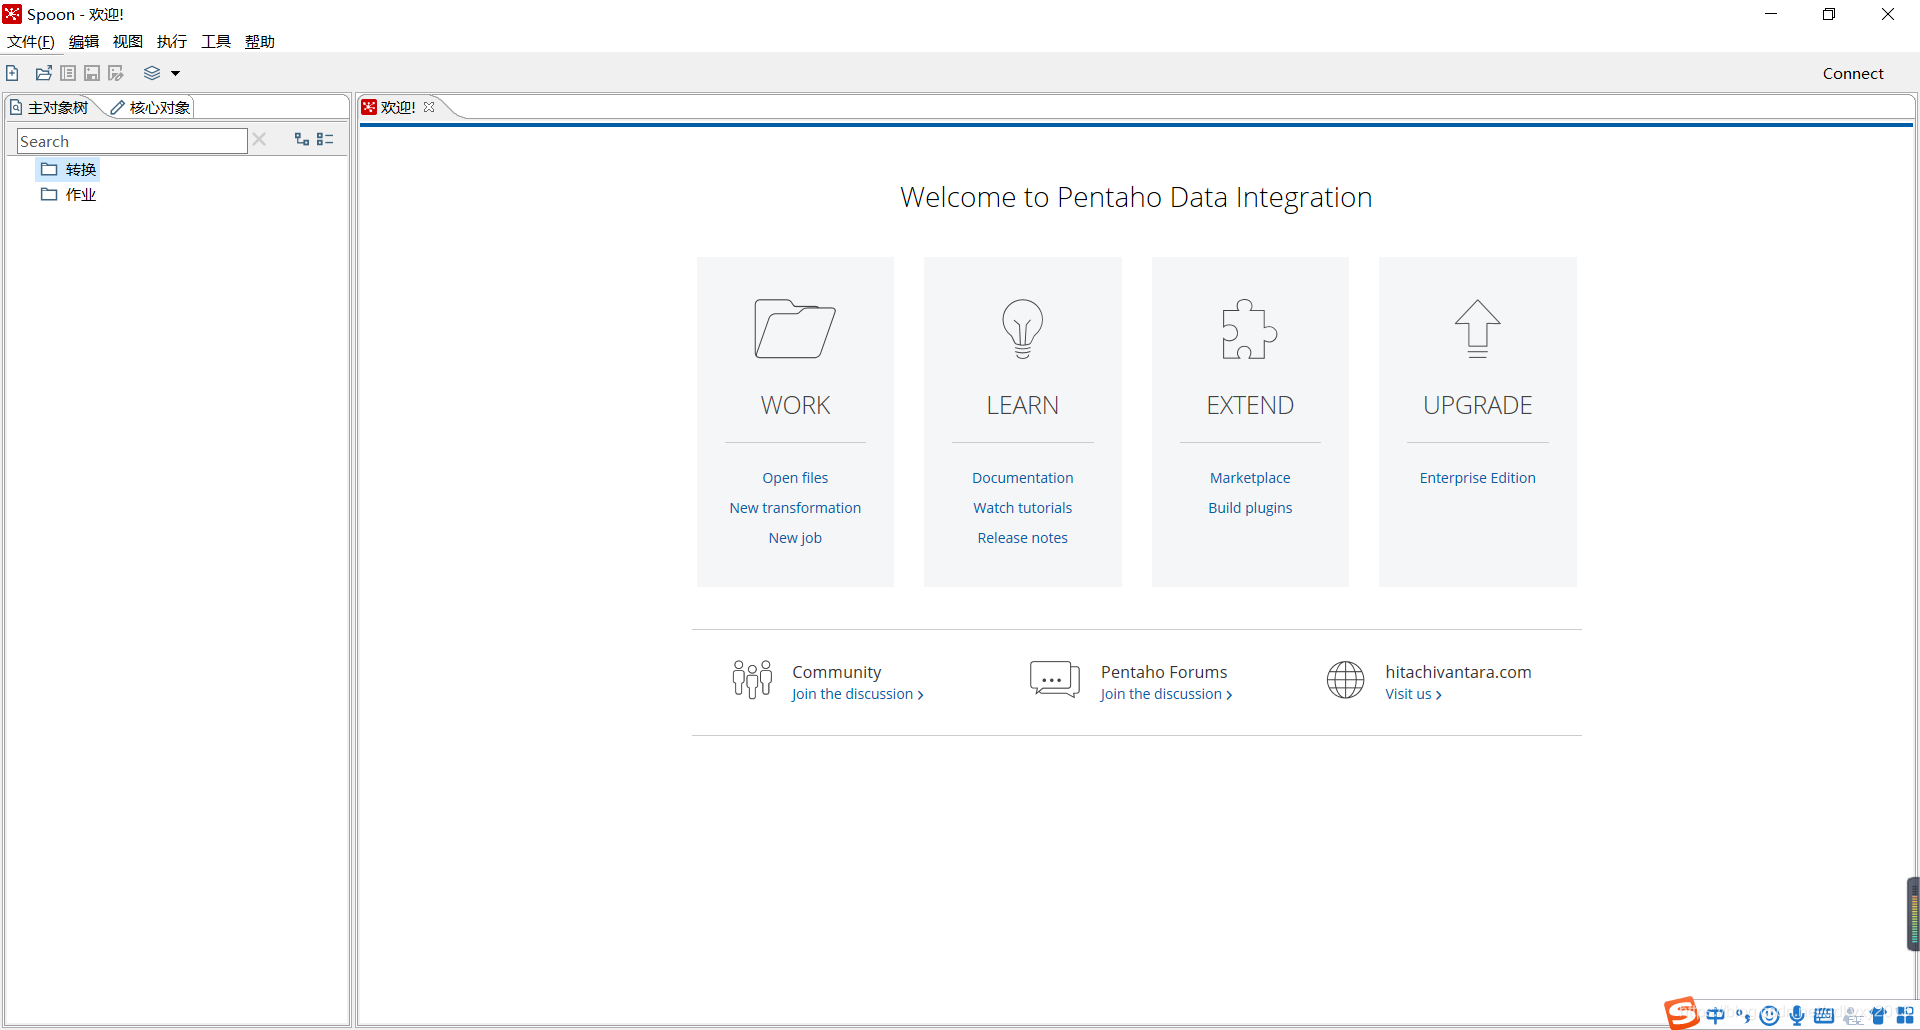Click the Explore repository toolbar icon
Screen dimensions: 1920x1030
(68, 73)
